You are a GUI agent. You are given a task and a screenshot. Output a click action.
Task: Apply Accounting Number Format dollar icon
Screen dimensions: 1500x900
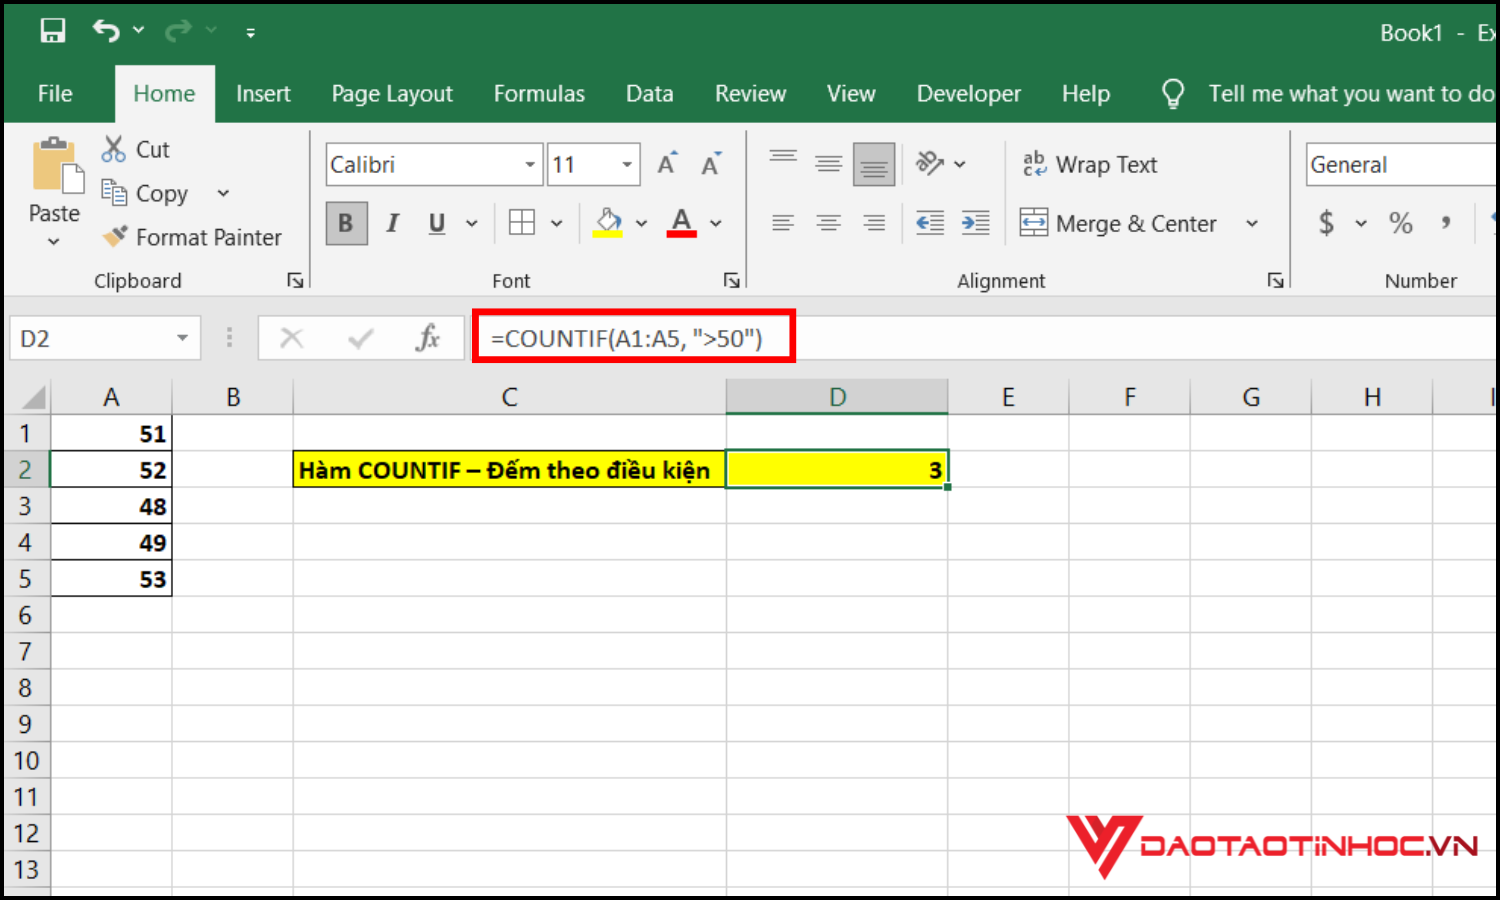(x=1326, y=223)
